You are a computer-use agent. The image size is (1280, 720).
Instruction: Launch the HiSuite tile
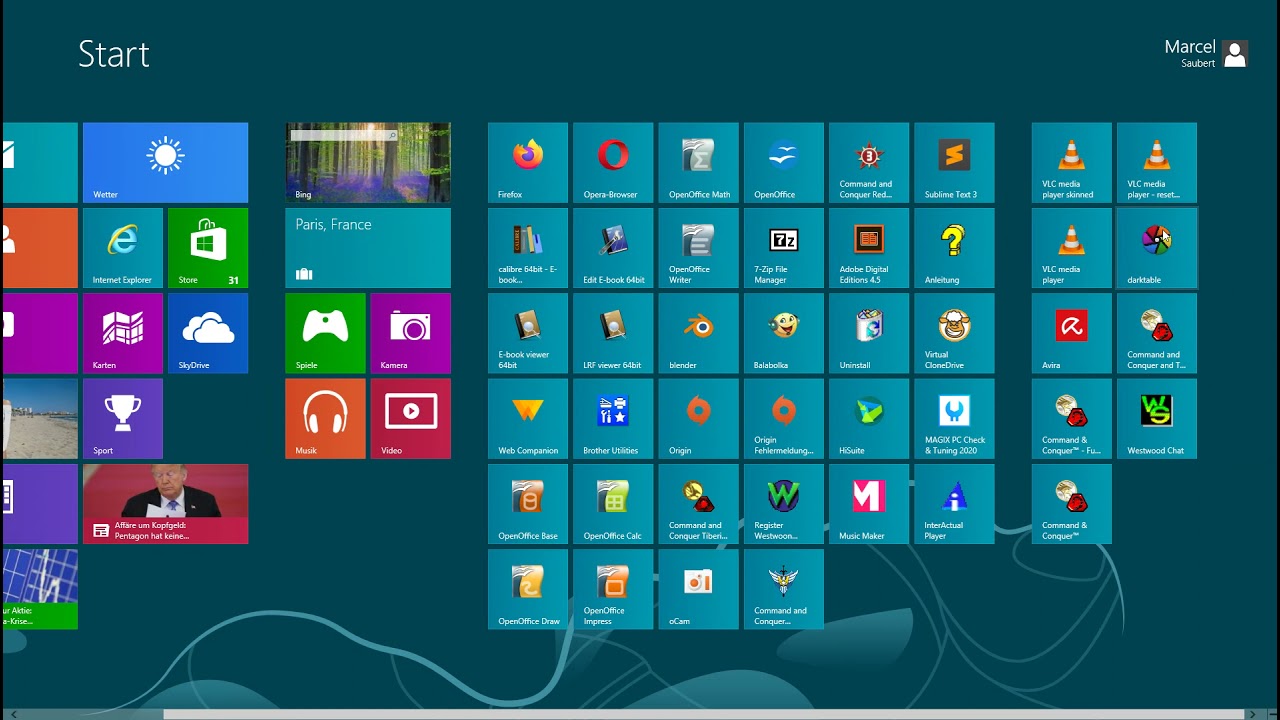point(869,419)
